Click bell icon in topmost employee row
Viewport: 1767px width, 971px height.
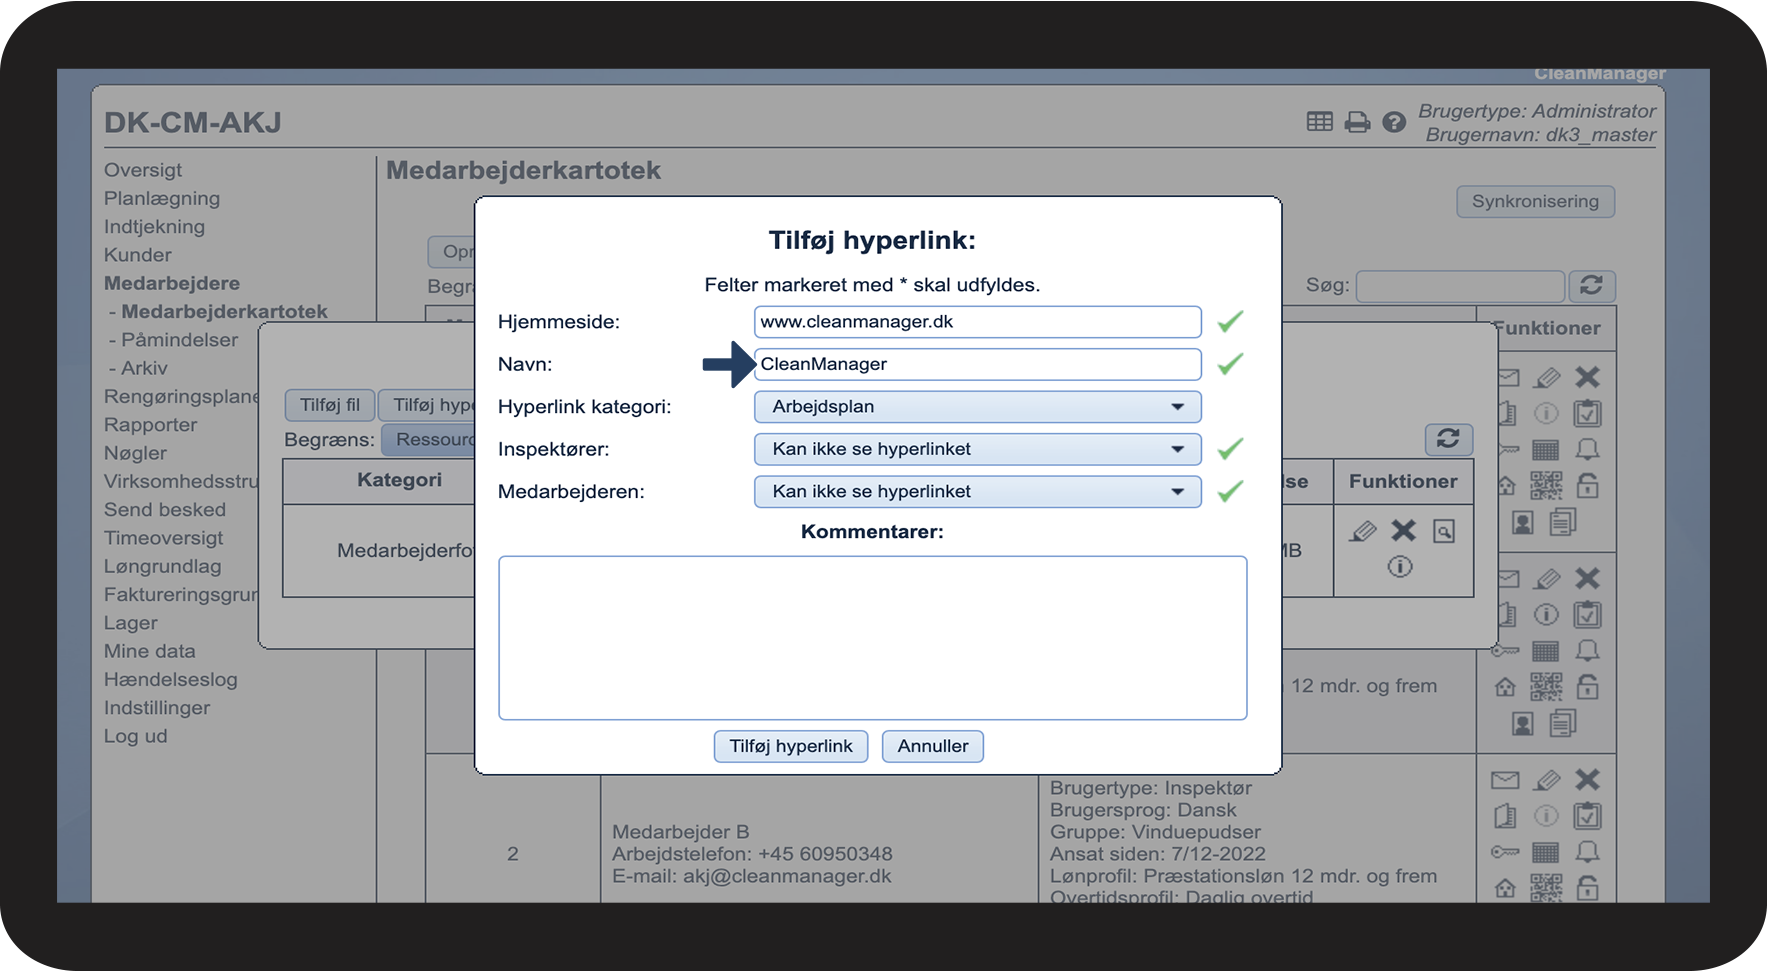click(1587, 449)
